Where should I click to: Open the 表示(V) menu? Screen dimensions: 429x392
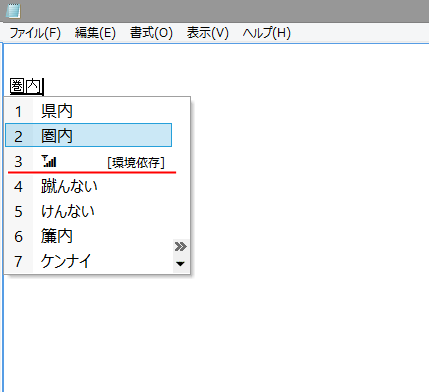208,33
